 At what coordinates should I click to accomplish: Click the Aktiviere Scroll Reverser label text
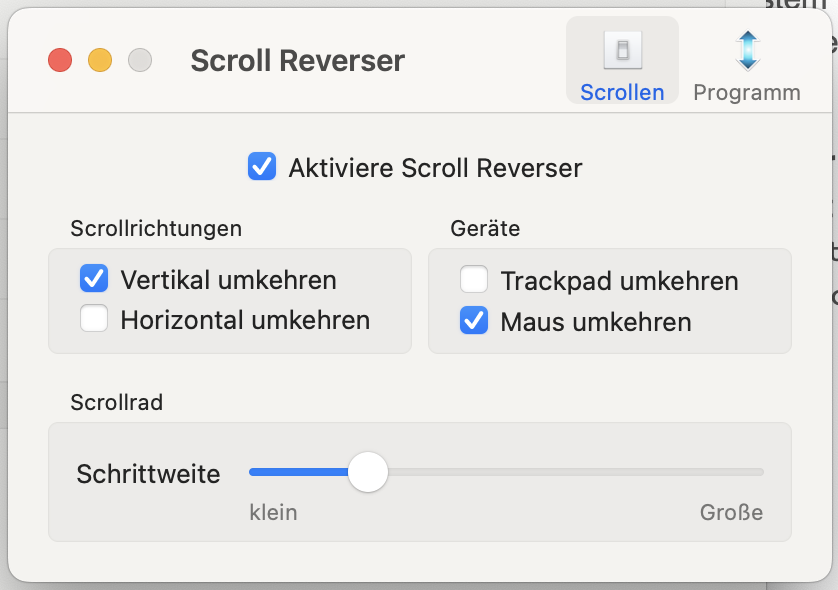[x=435, y=168]
